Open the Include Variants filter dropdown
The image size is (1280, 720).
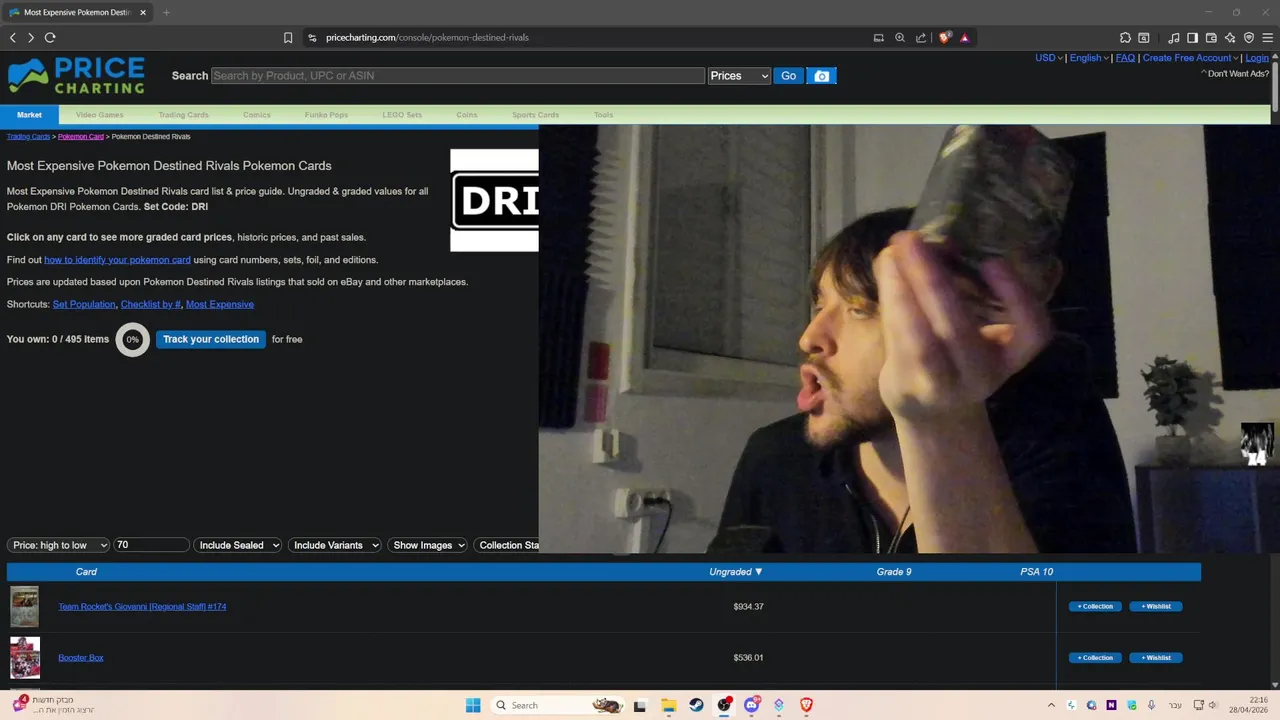point(334,545)
